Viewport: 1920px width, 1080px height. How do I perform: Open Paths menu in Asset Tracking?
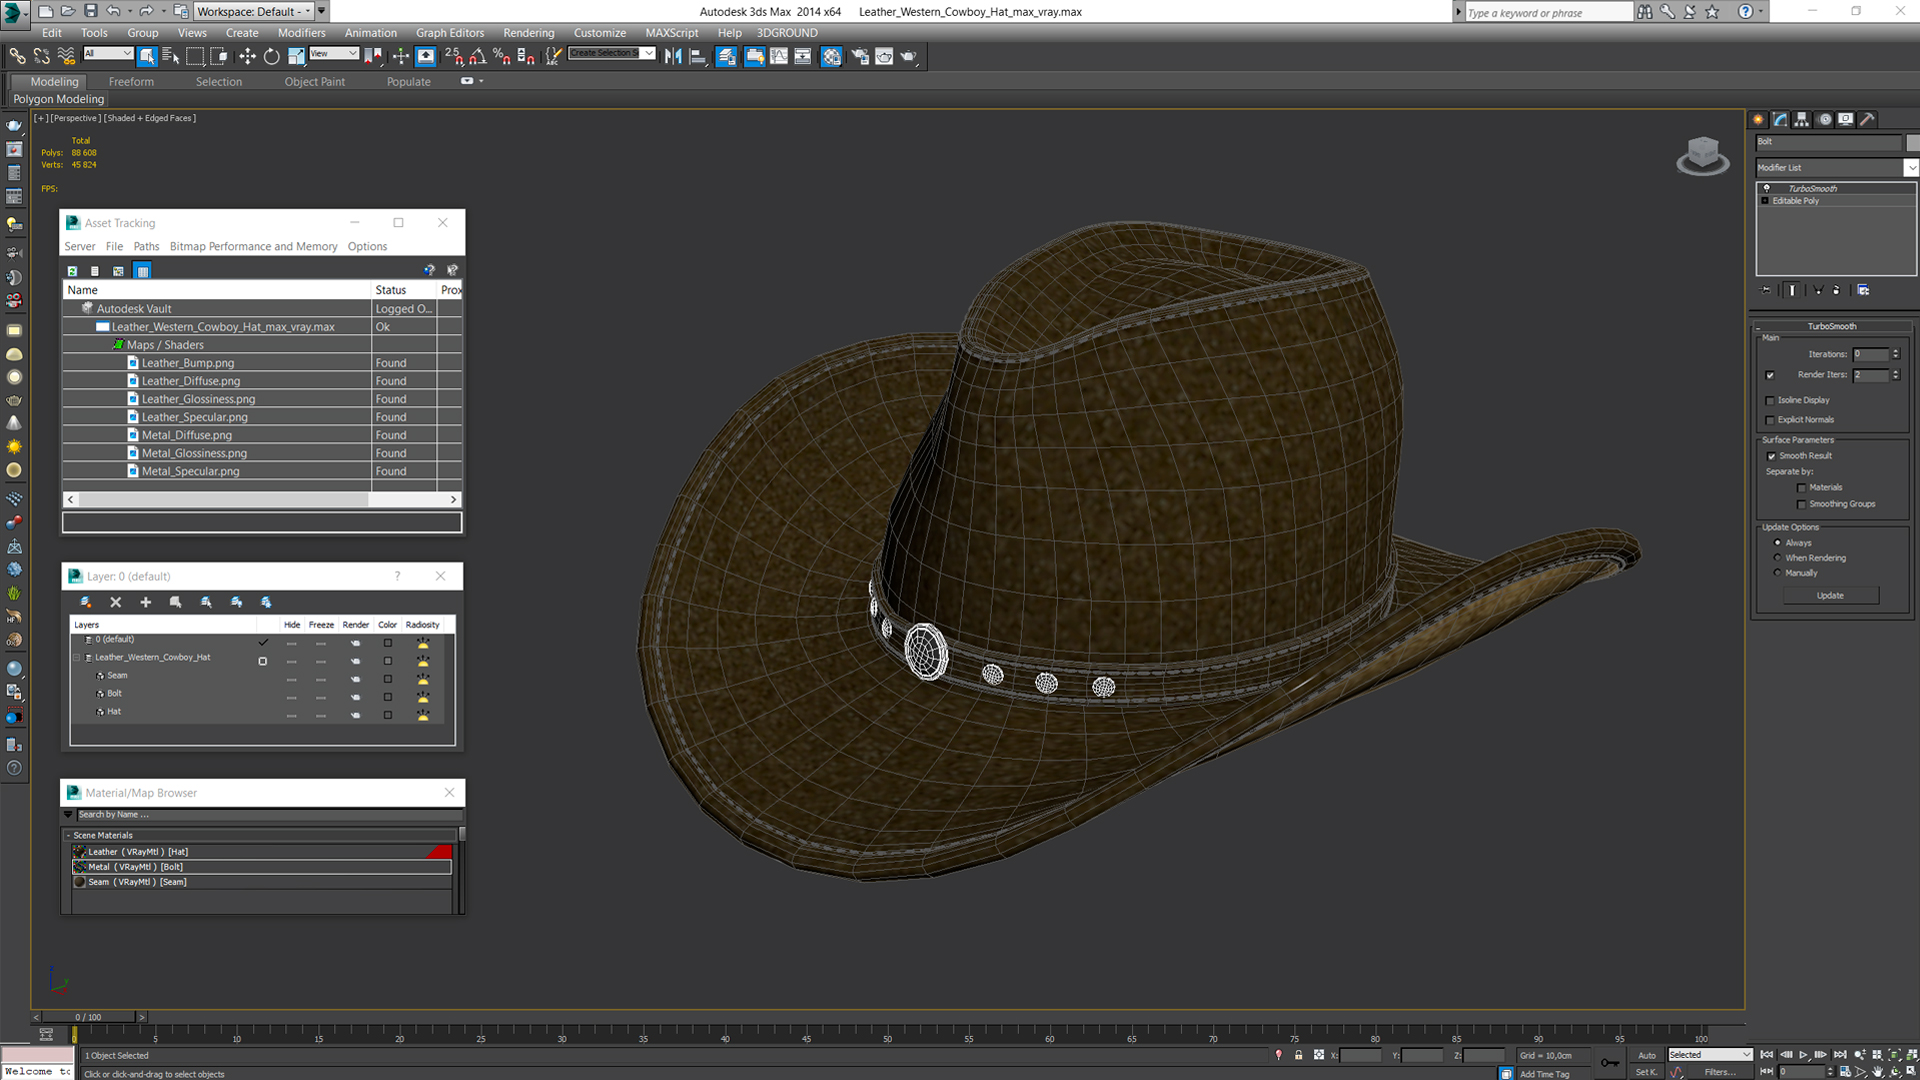click(x=146, y=247)
